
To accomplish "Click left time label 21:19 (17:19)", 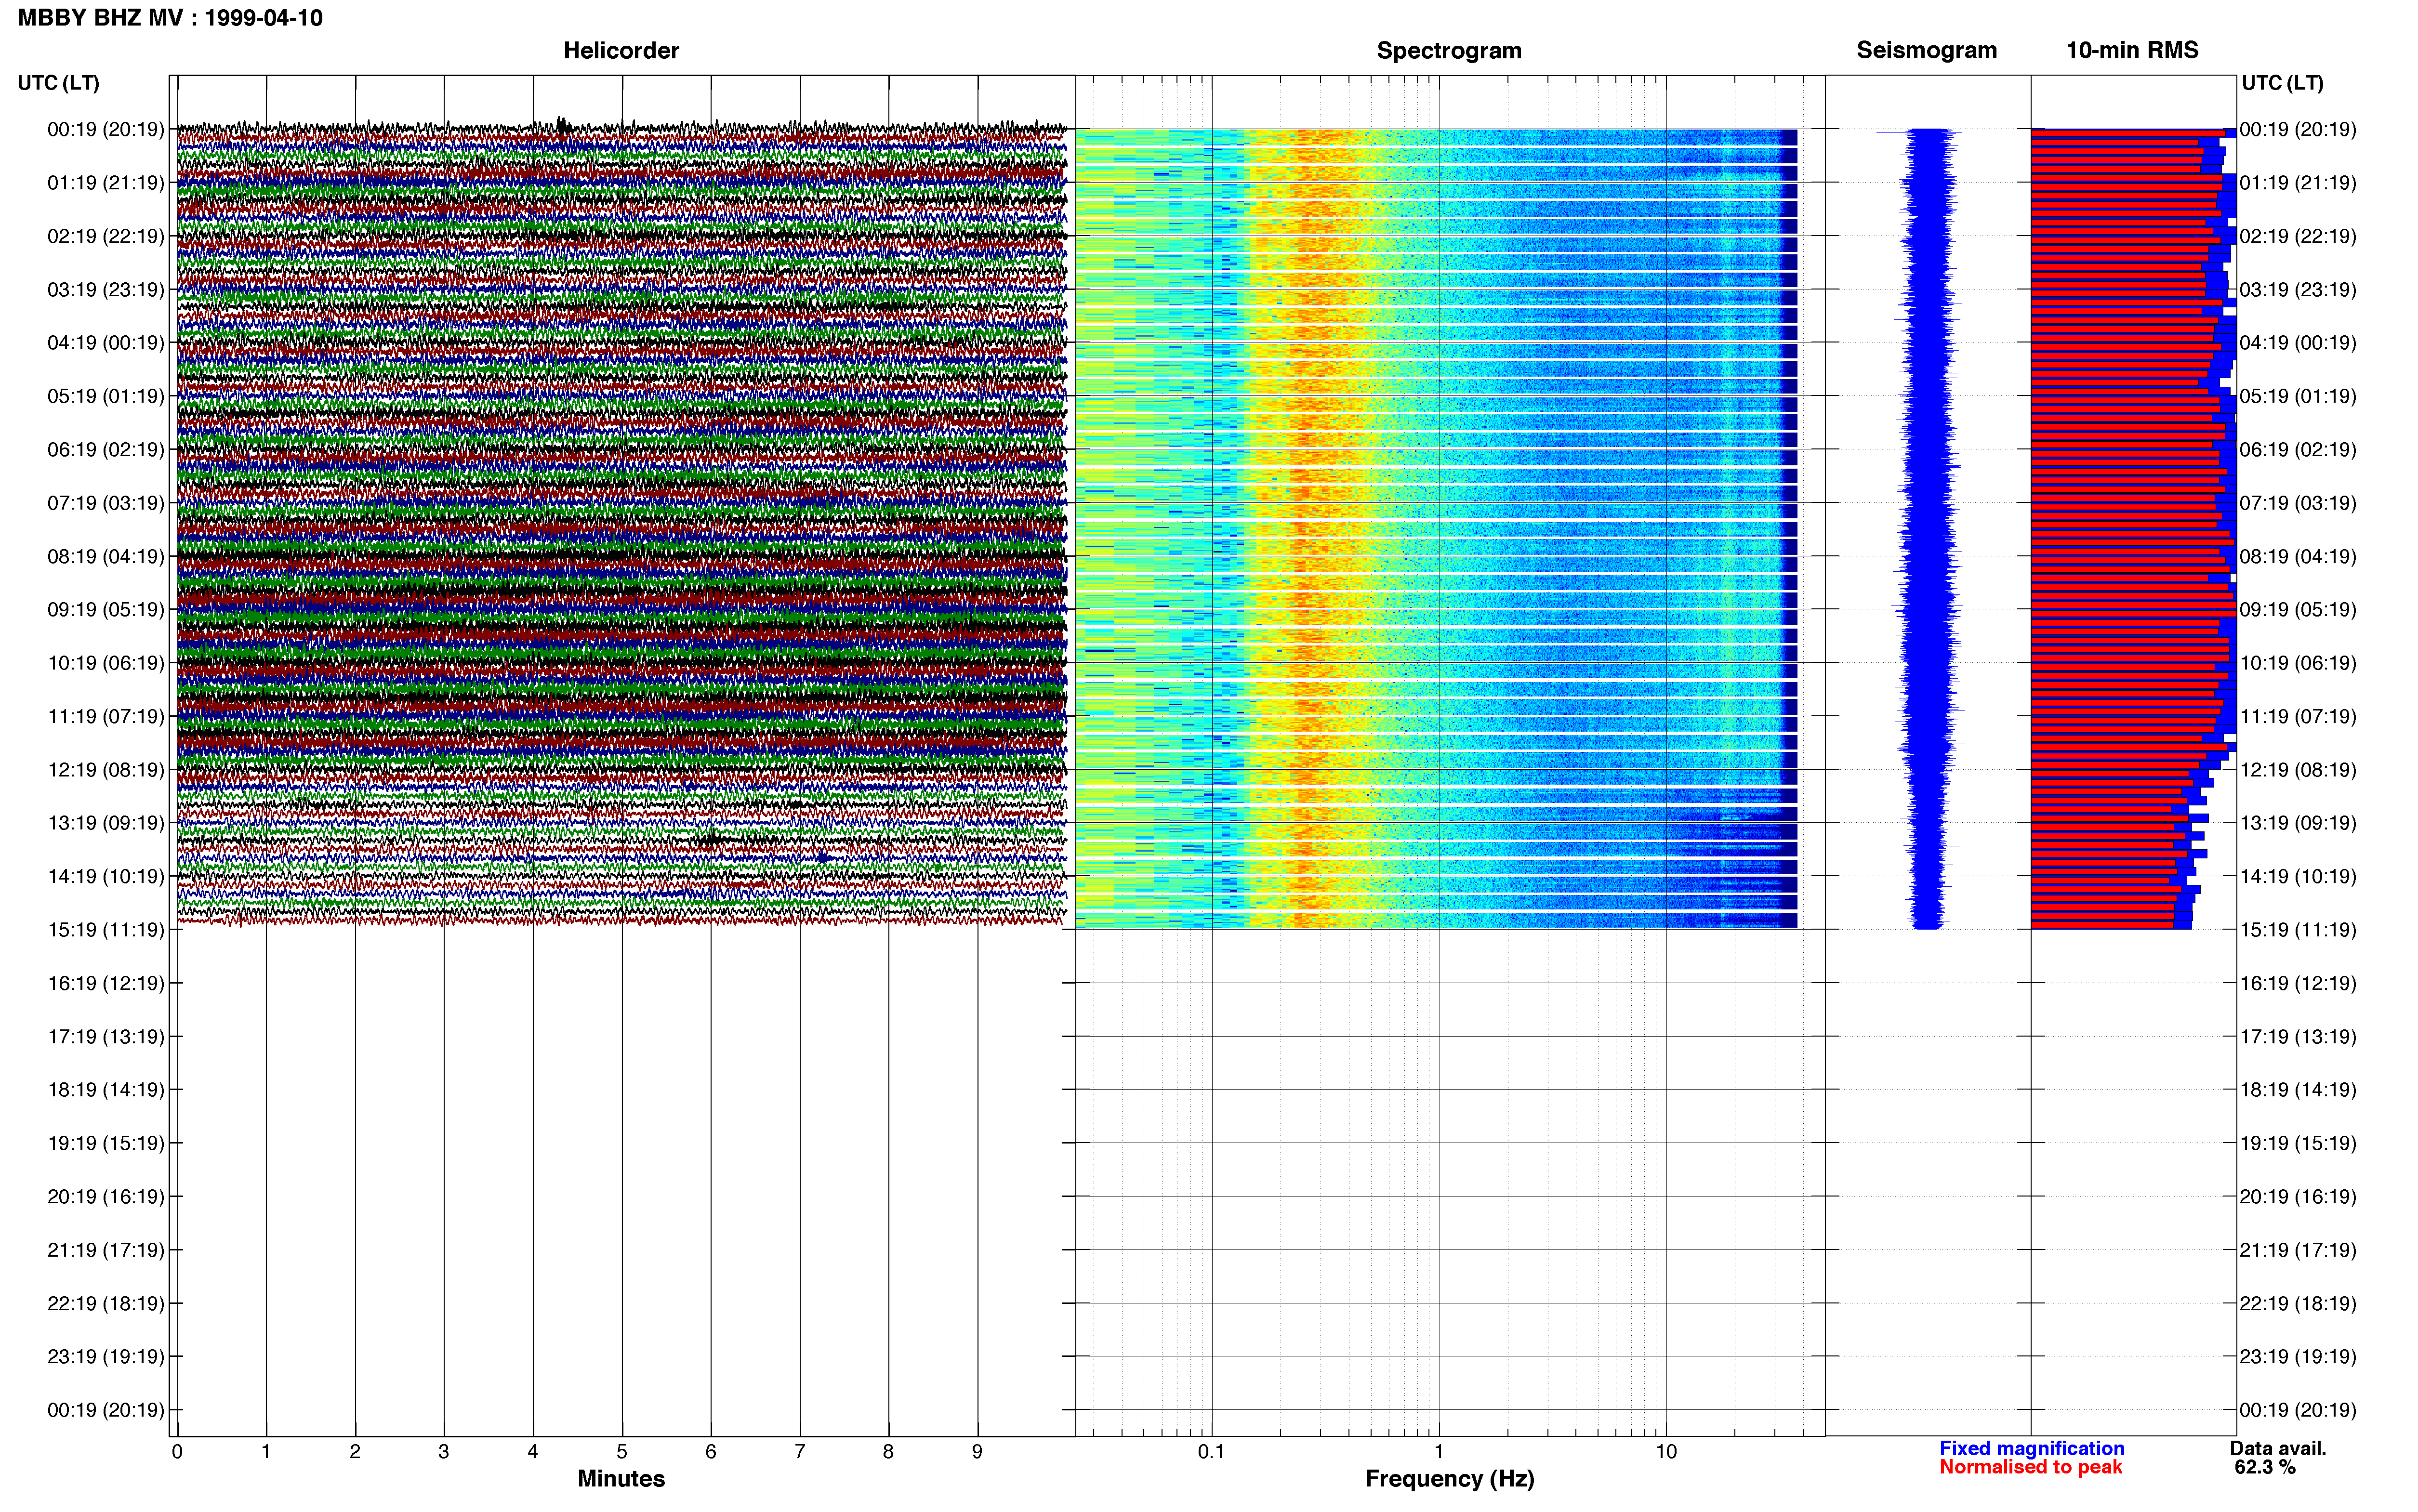I will (x=106, y=1250).
